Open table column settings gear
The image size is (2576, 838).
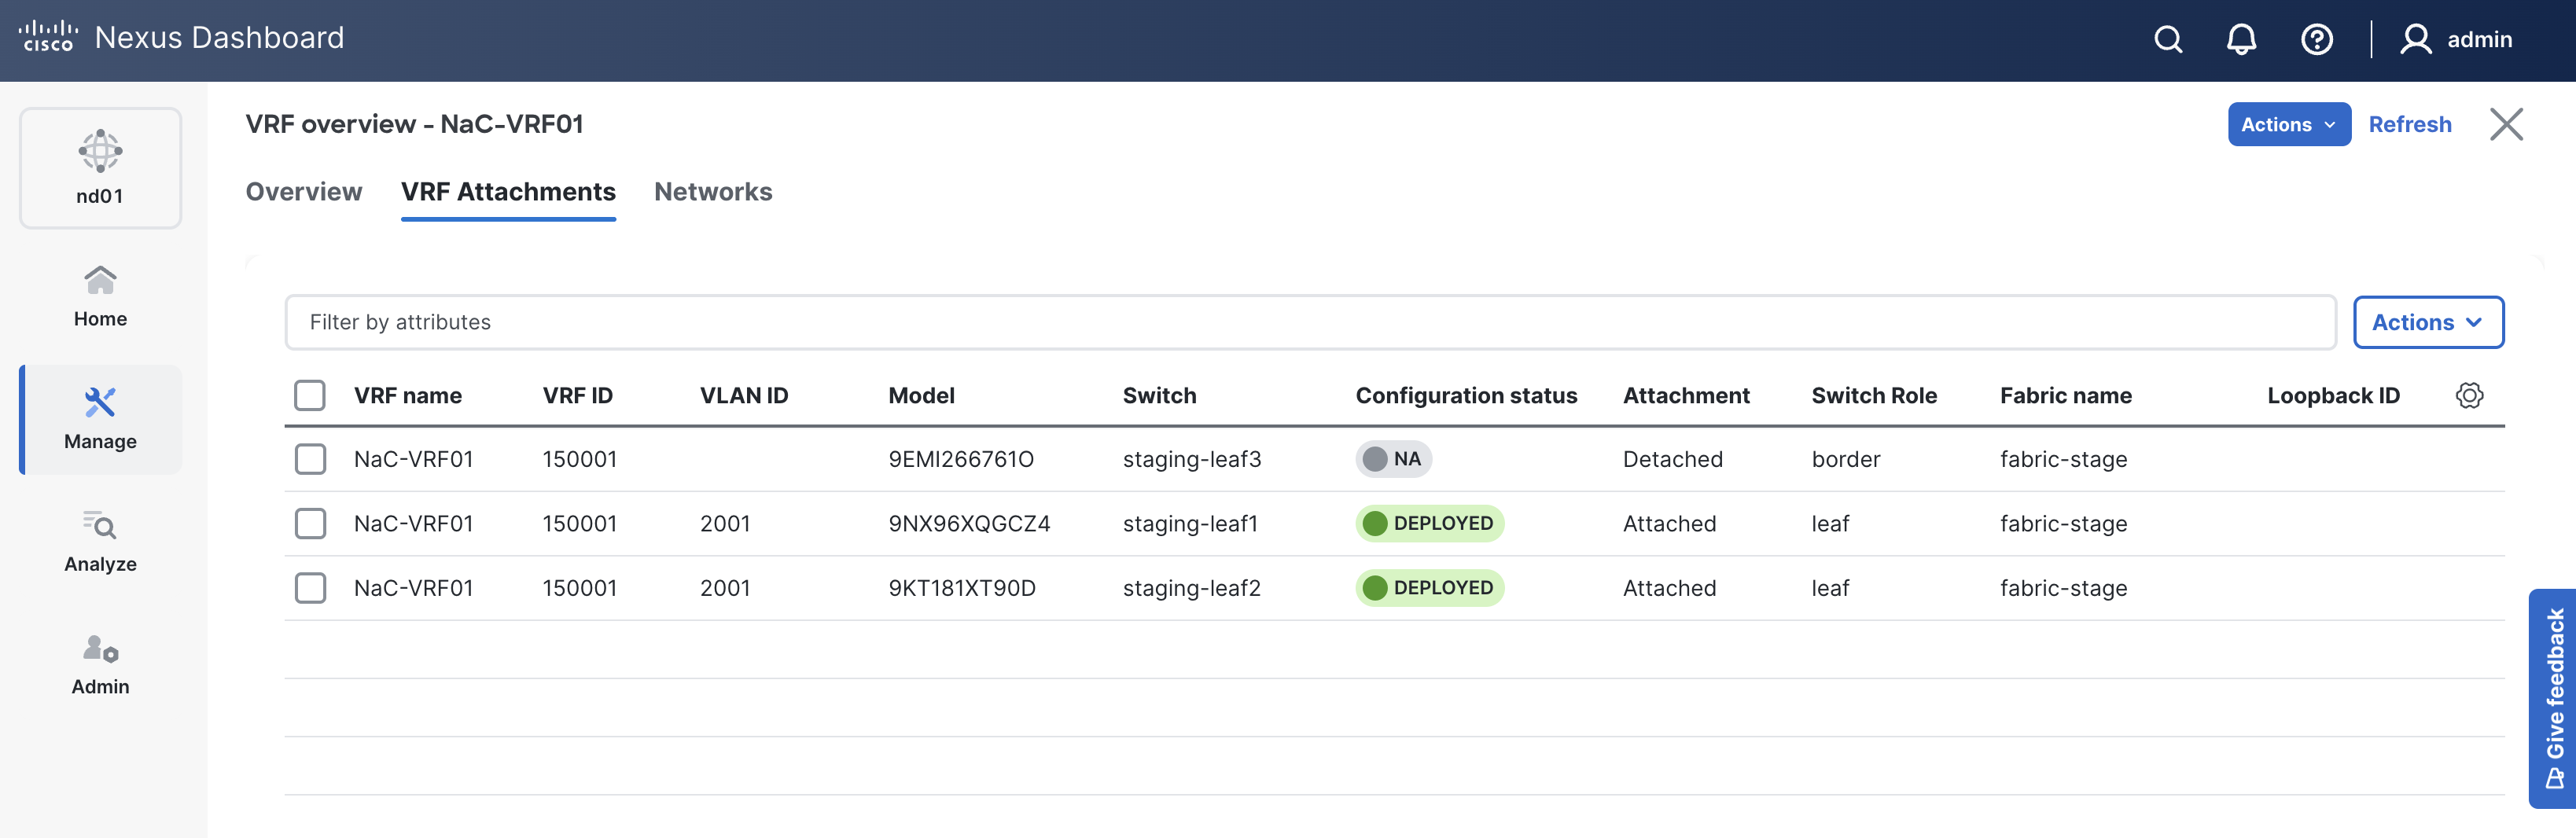point(2468,395)
